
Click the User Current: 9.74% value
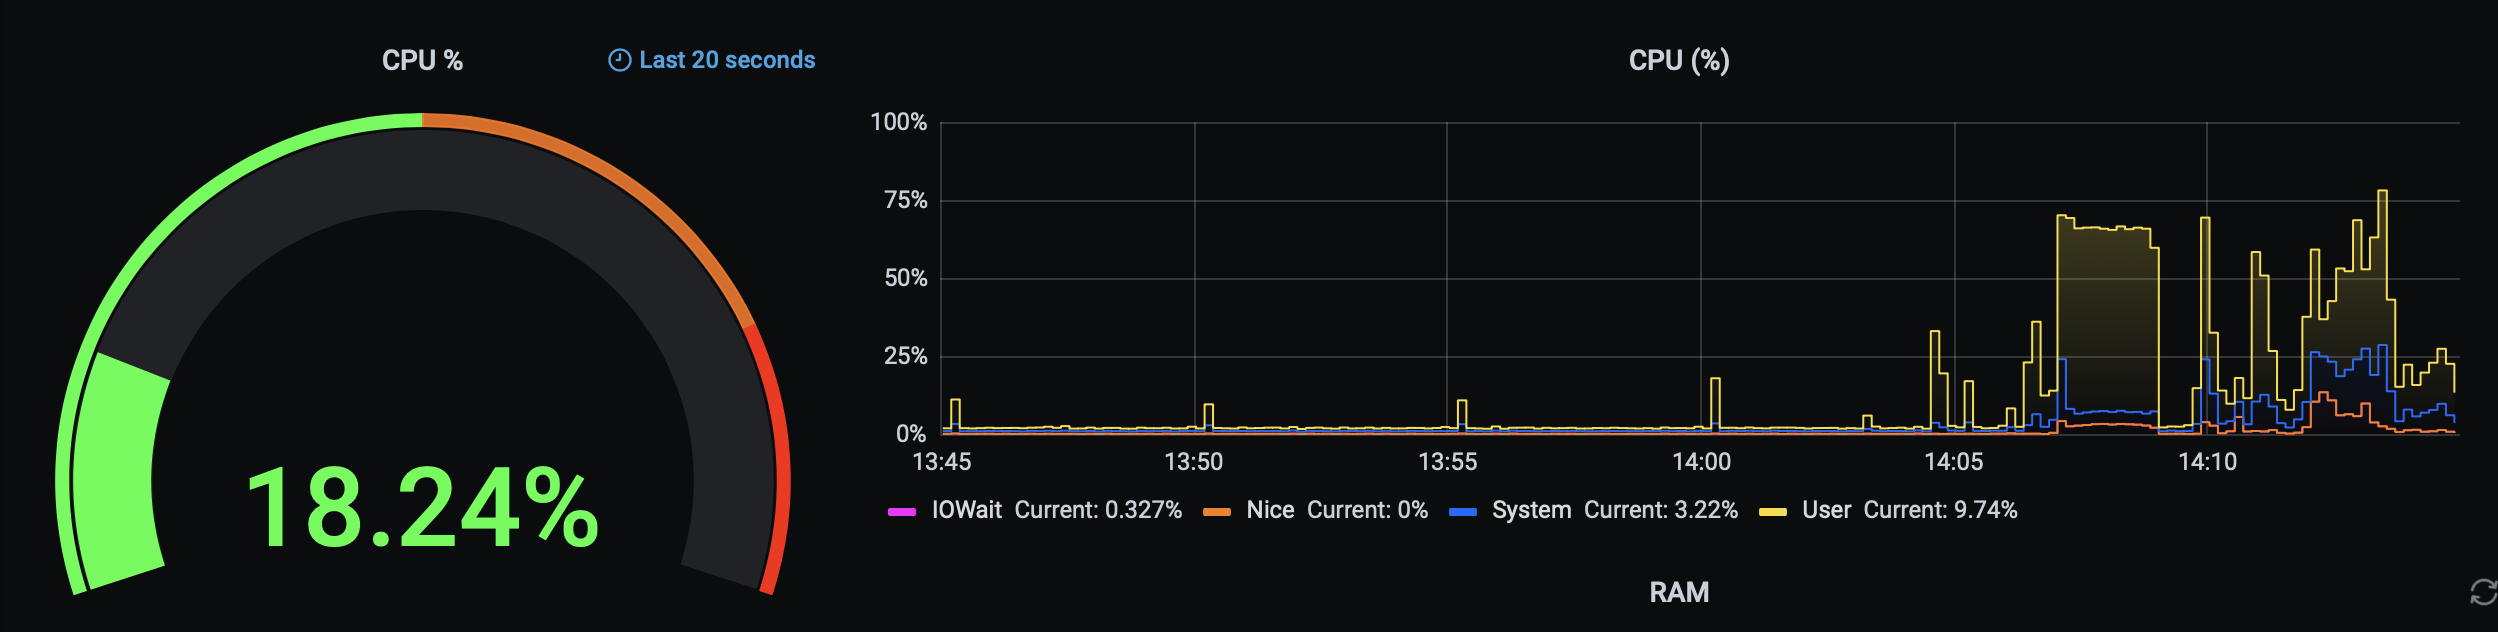pyautogui.click(x=1940, y=510)
